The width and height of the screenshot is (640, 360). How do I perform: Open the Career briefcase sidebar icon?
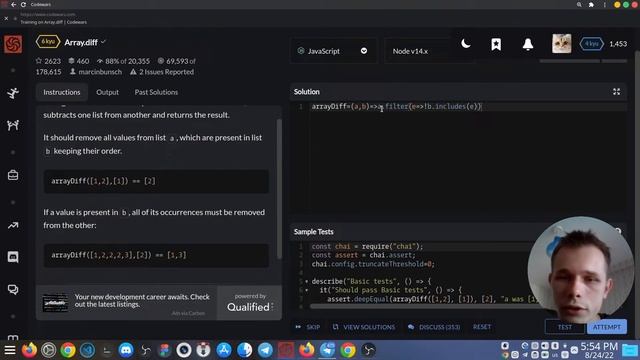(x=13, y=175)
